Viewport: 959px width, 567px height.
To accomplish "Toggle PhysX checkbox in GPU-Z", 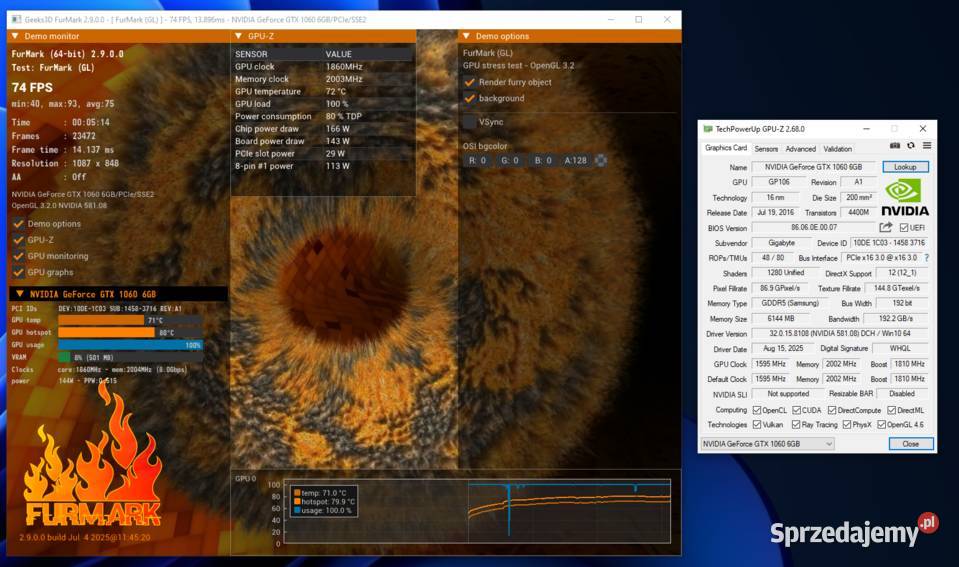I will [847, 424].
